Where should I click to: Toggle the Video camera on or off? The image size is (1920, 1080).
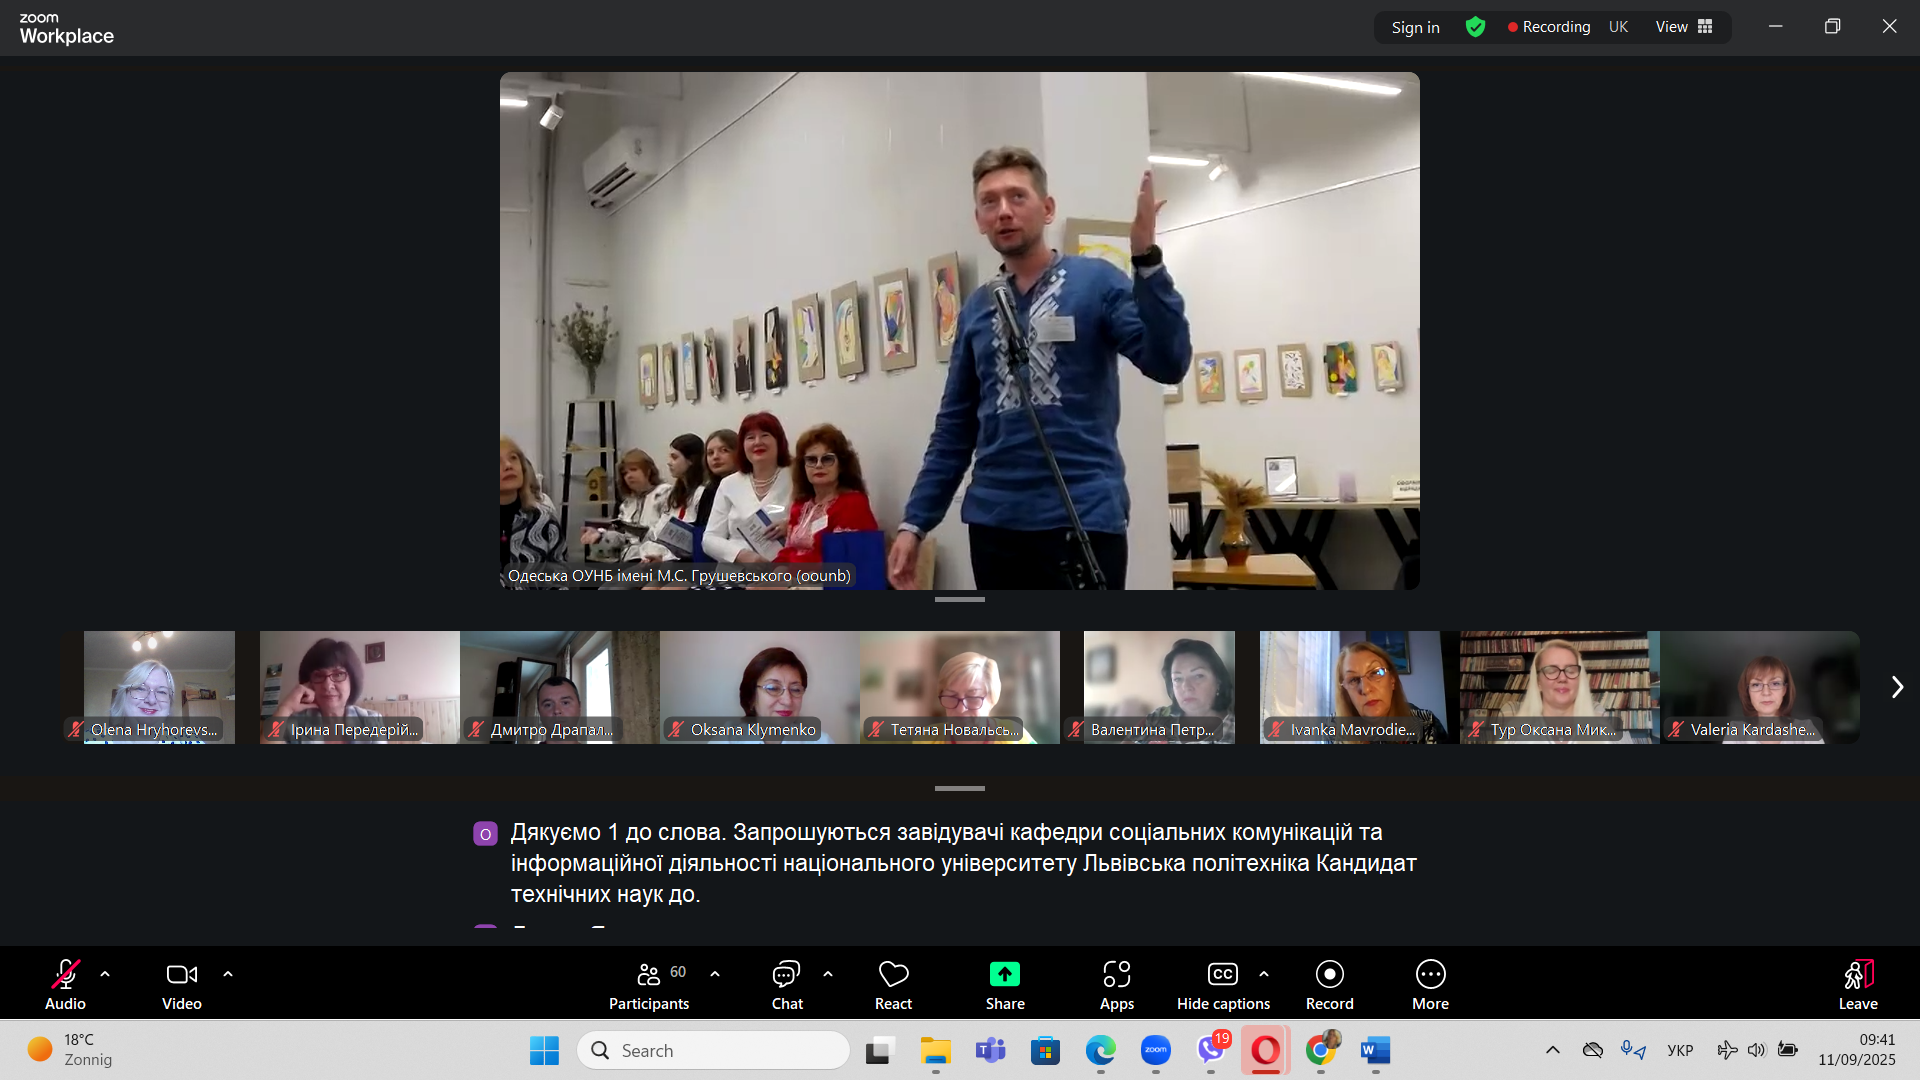point(182,985)
